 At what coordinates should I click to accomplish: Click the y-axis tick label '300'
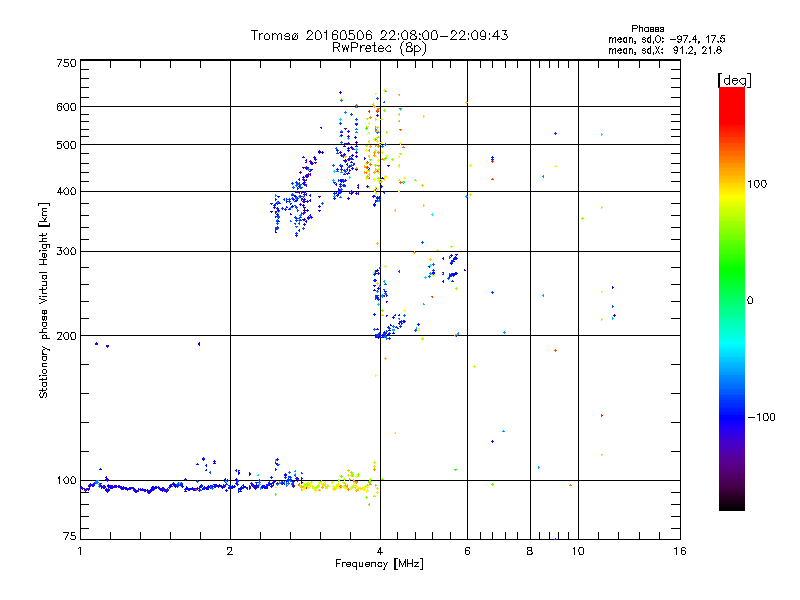pyautogui.click(x=66, y=251)
